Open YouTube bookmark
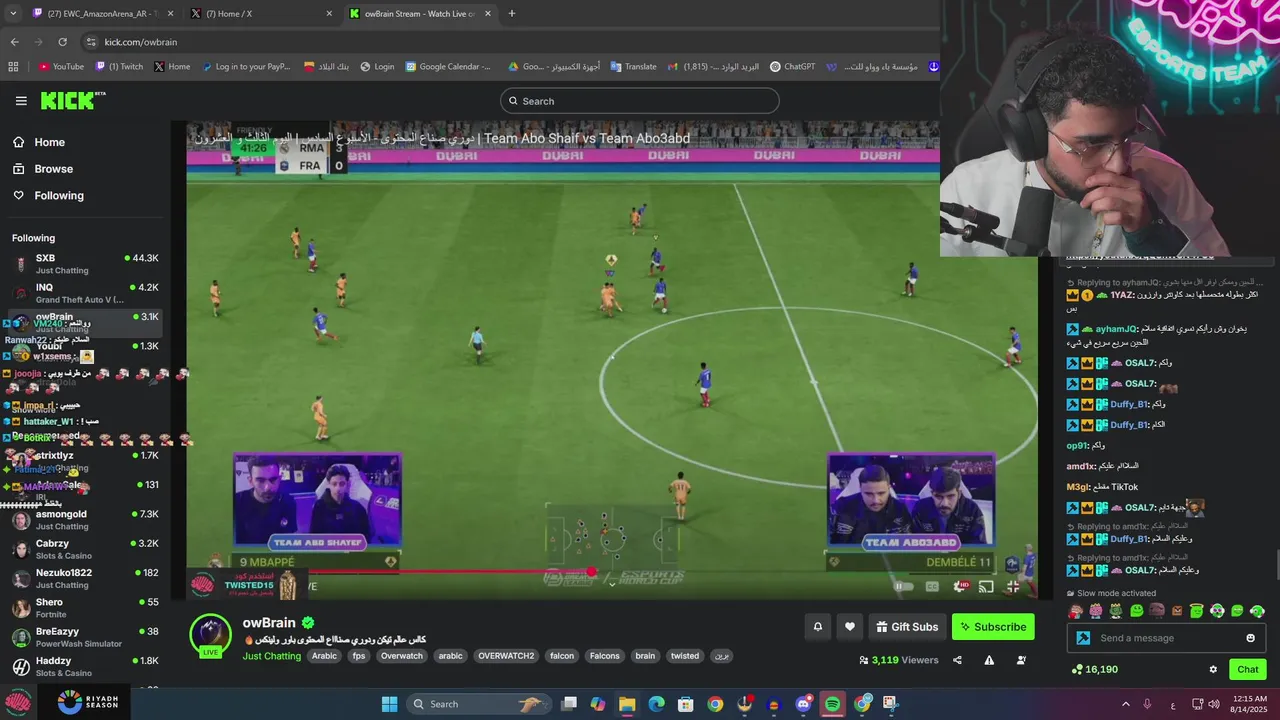 (x=62, y=67)
